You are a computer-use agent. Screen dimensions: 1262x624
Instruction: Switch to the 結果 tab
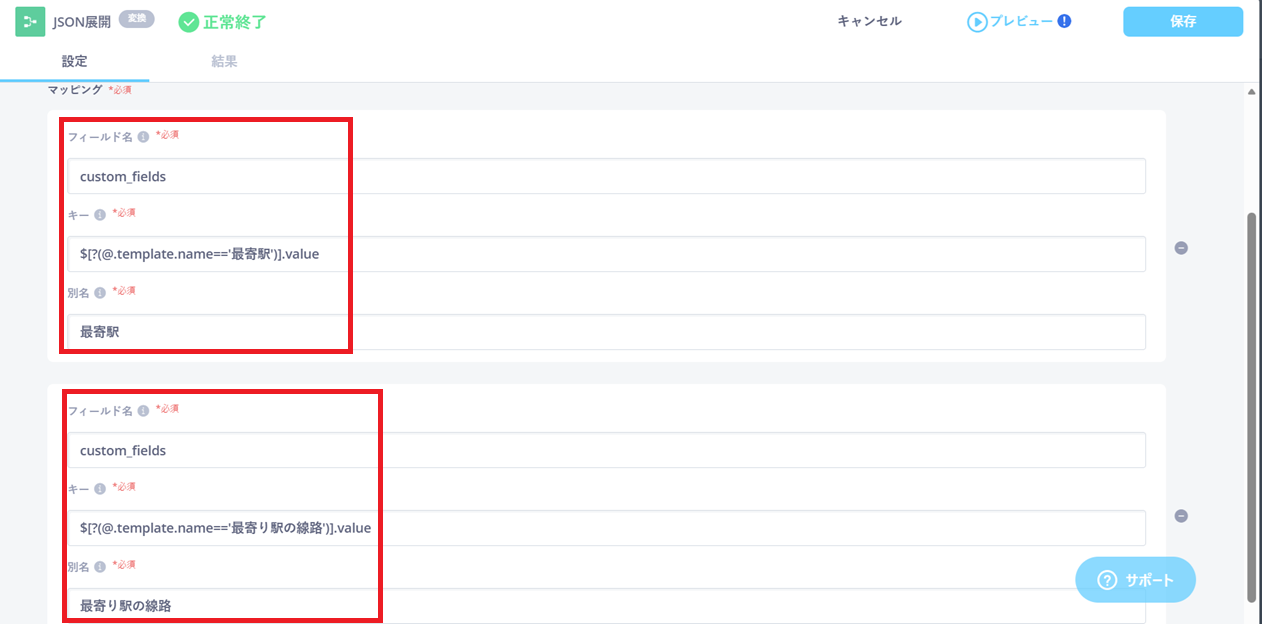point(224,62)
